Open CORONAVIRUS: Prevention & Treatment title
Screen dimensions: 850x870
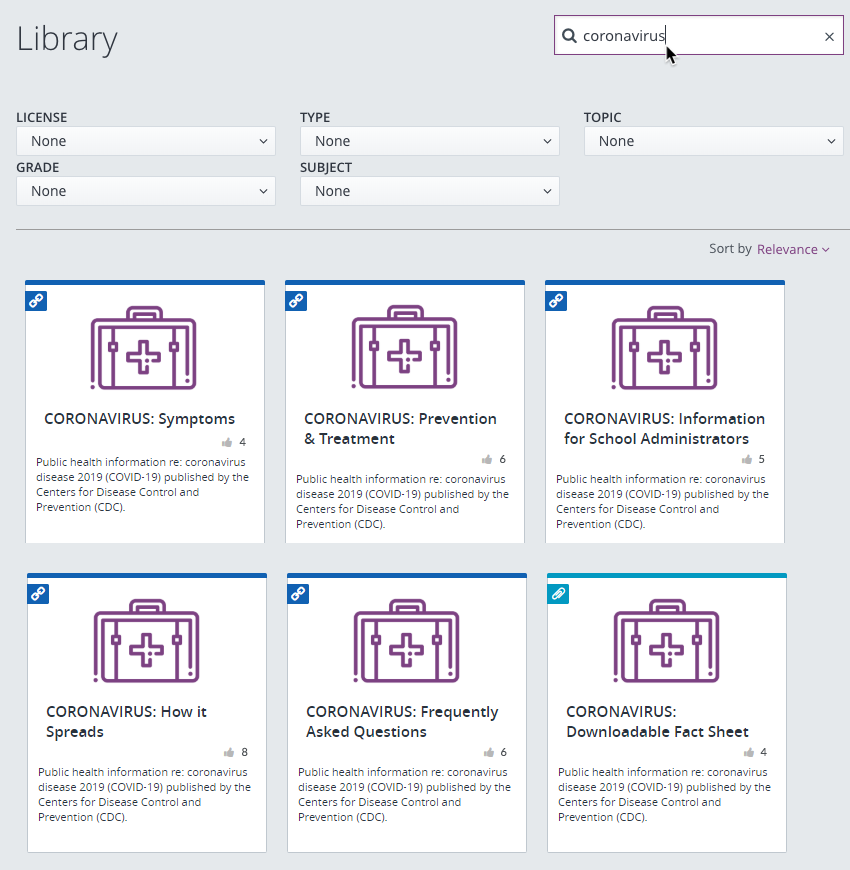pyautogui.click(x=400, y=429)
